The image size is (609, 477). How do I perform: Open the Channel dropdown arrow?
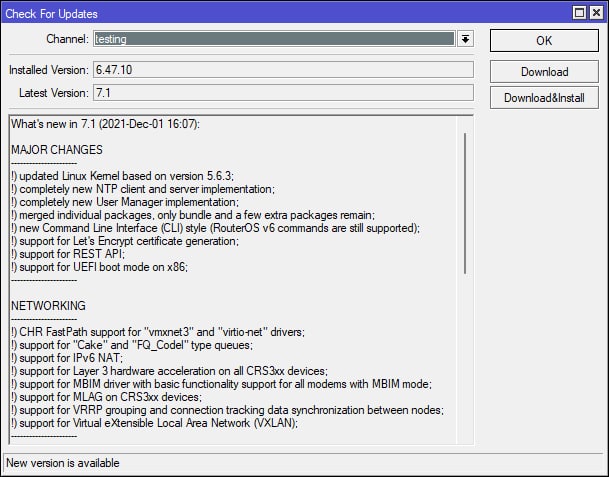(x=465, y=39)
